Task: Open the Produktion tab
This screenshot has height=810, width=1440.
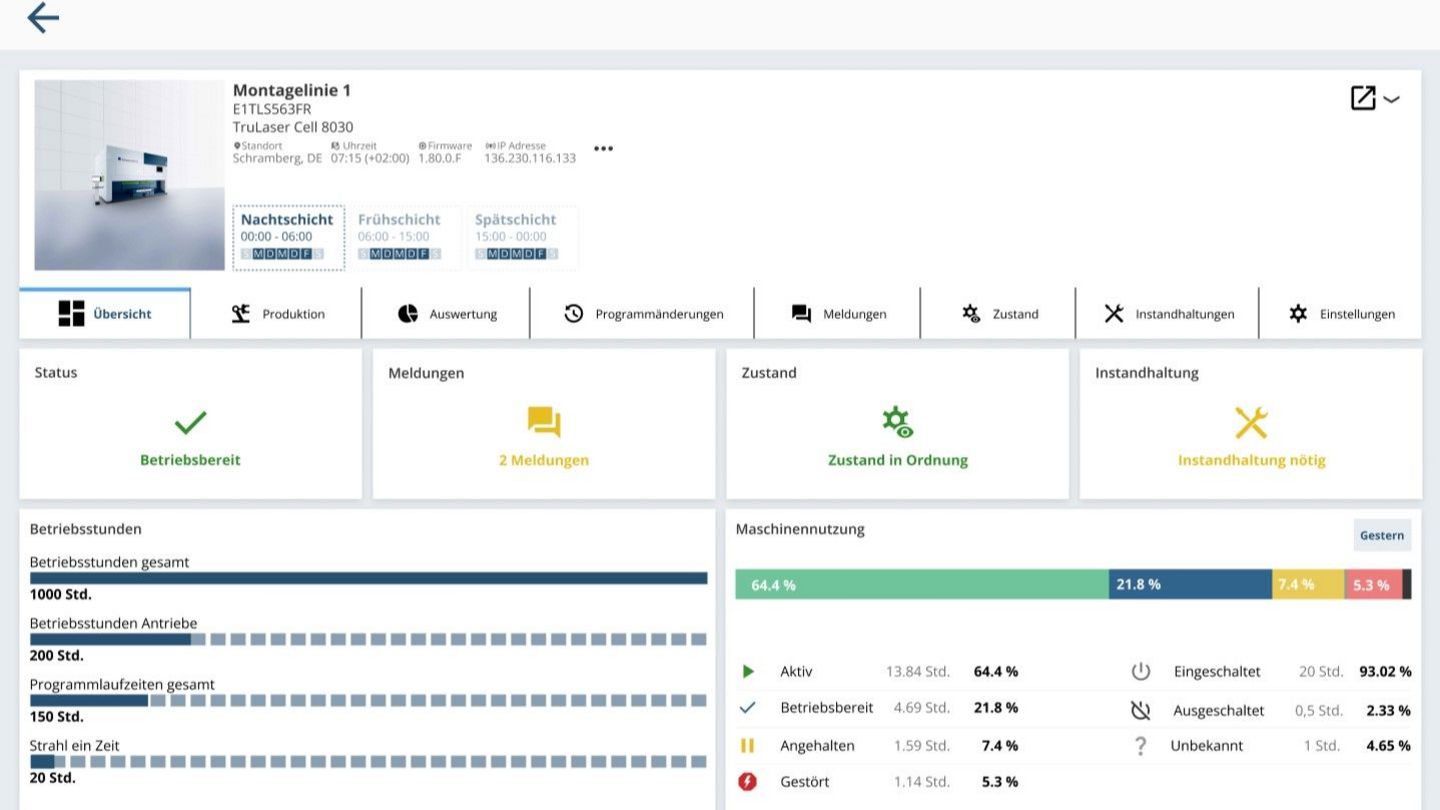Action: pyautogui.click(x=276, y=314)
